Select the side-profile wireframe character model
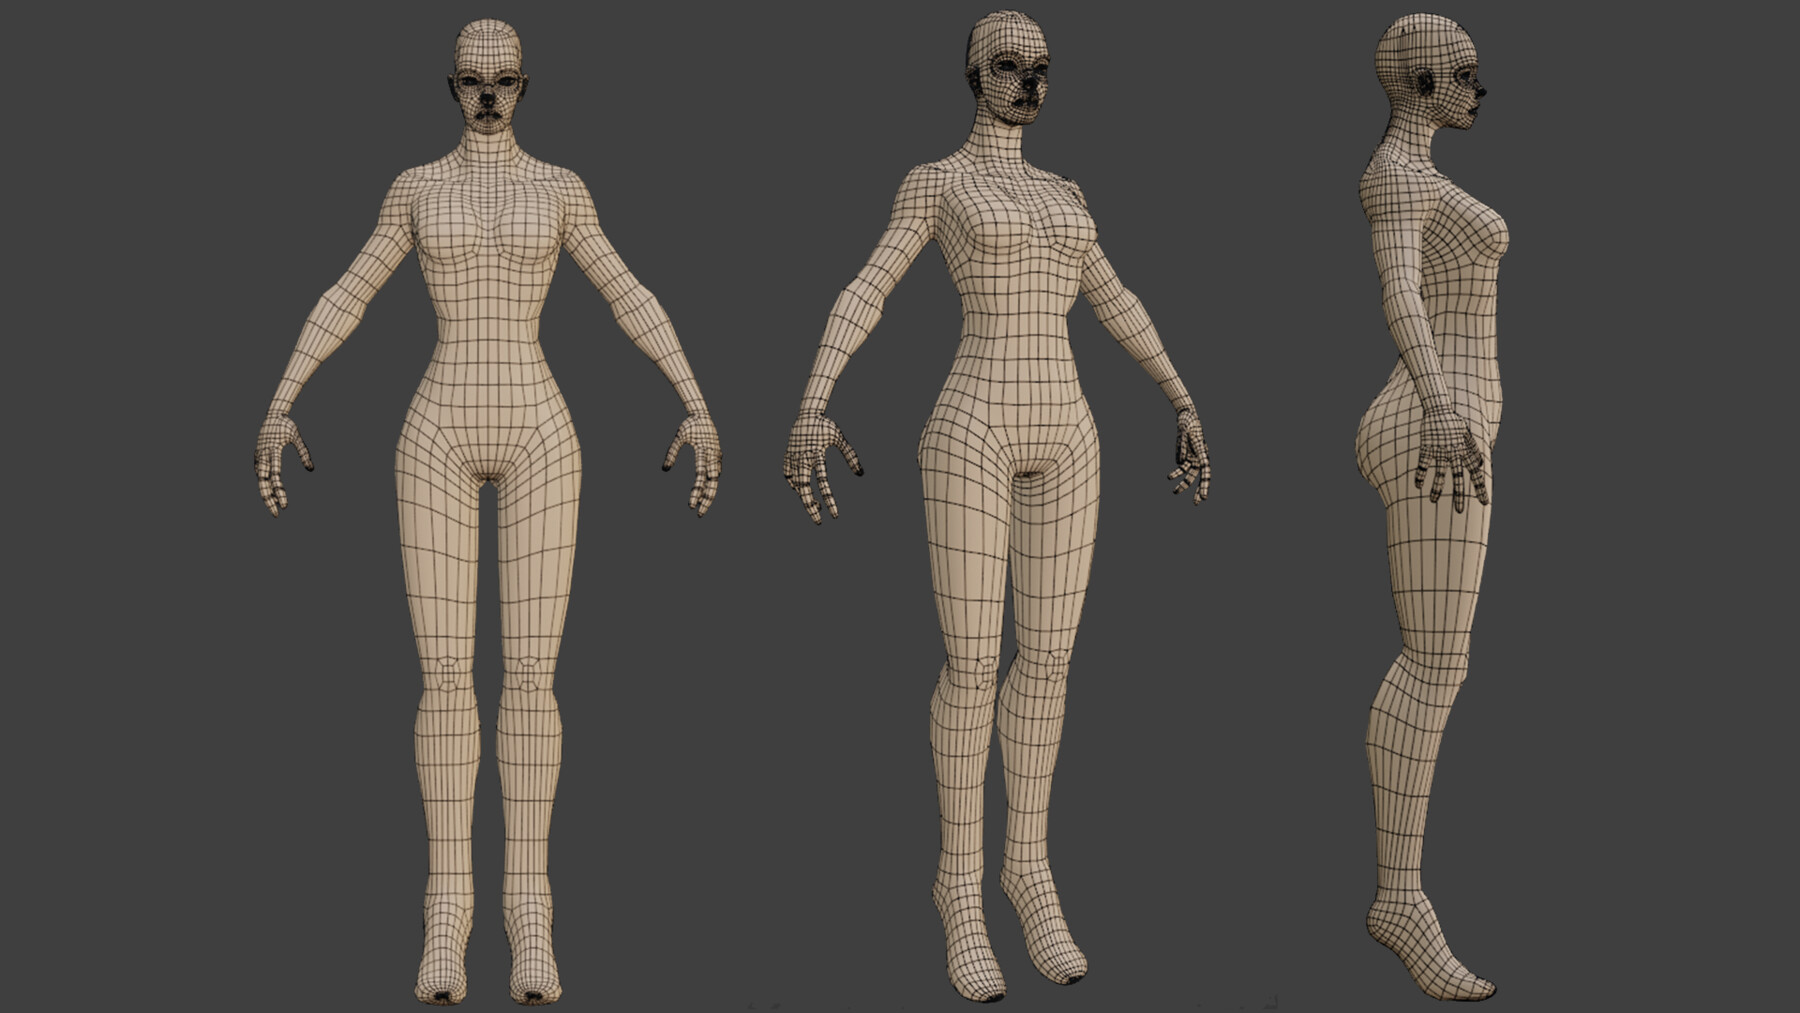1800x1013 pixels. [1433, 505]
